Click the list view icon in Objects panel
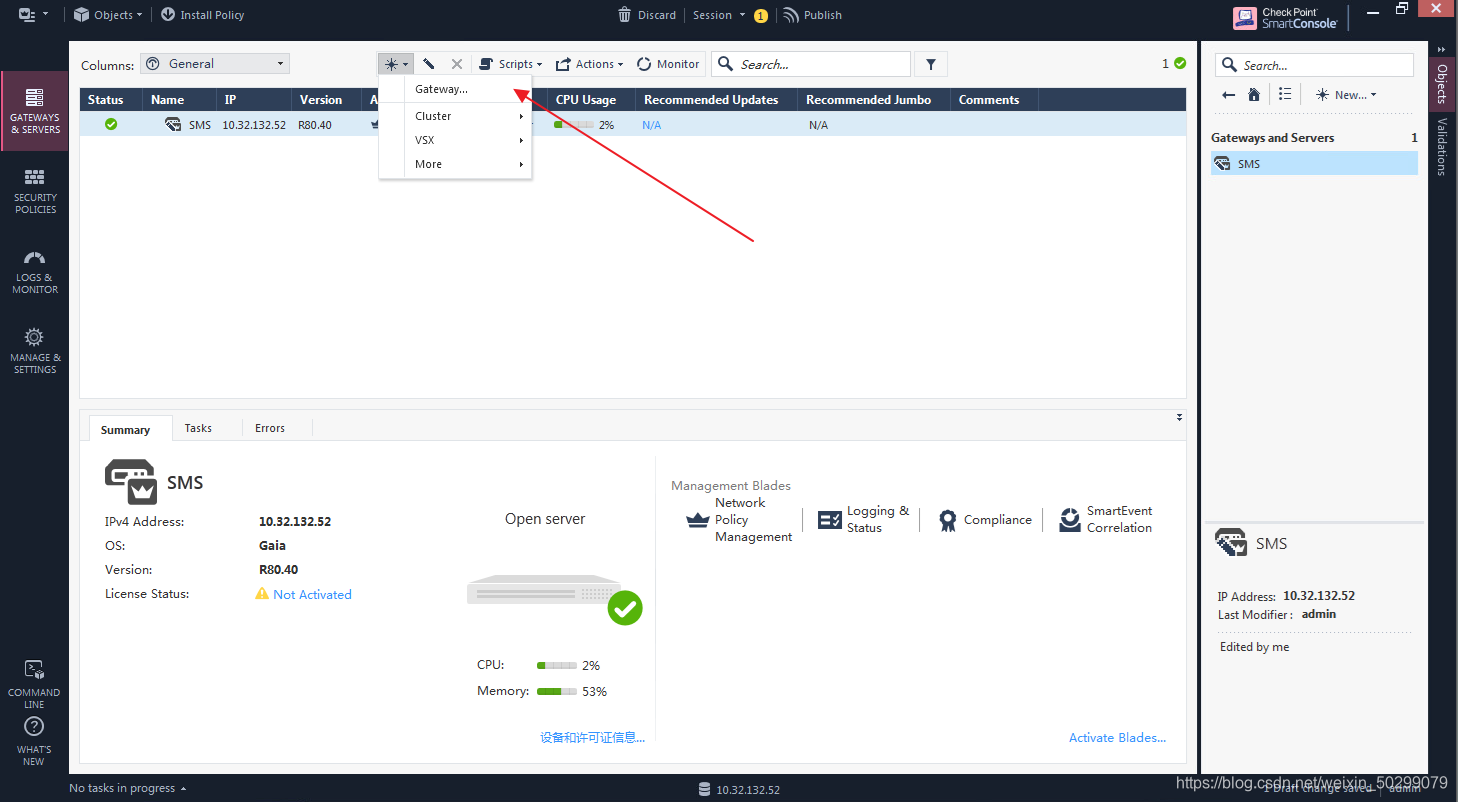This screenshot has height=802, width=1458. (x=1285, y=94)
